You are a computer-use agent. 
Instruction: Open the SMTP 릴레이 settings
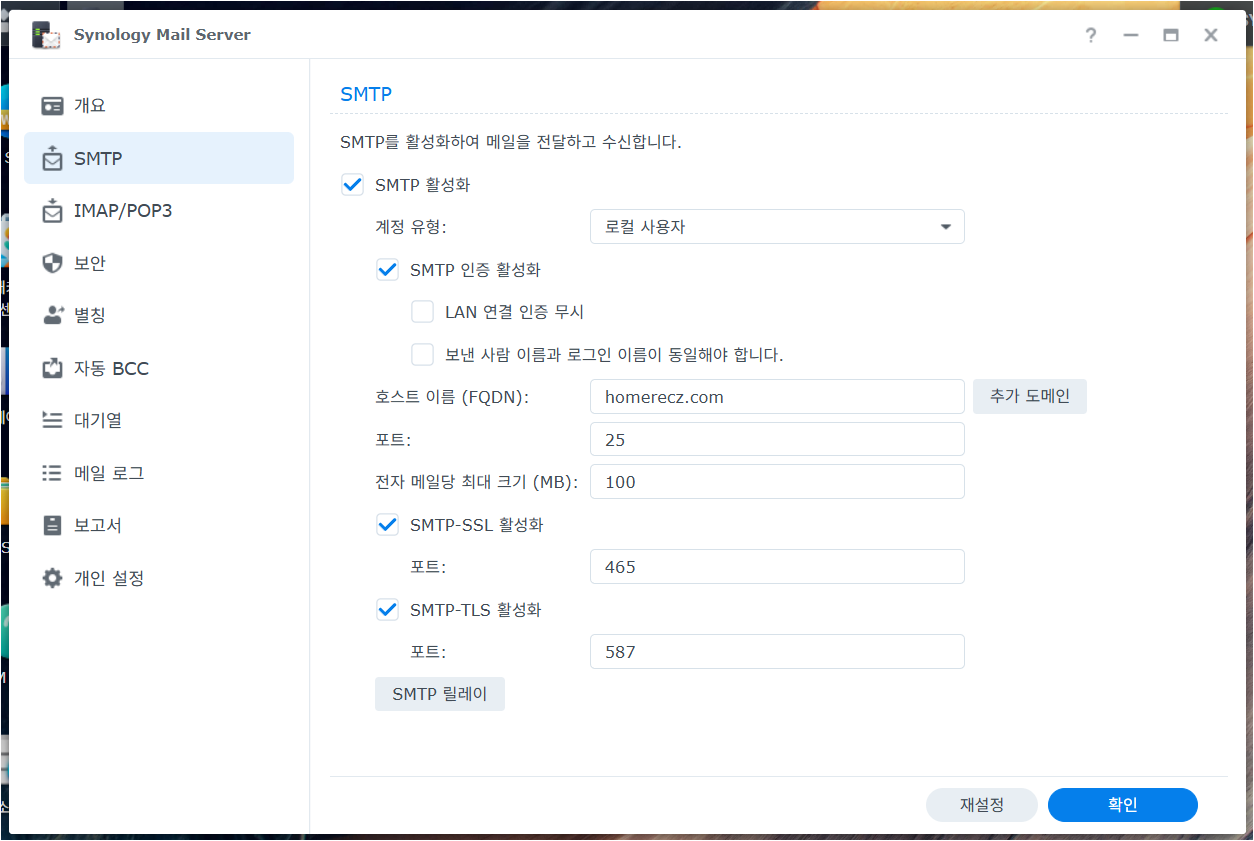(x=439, y=693)
